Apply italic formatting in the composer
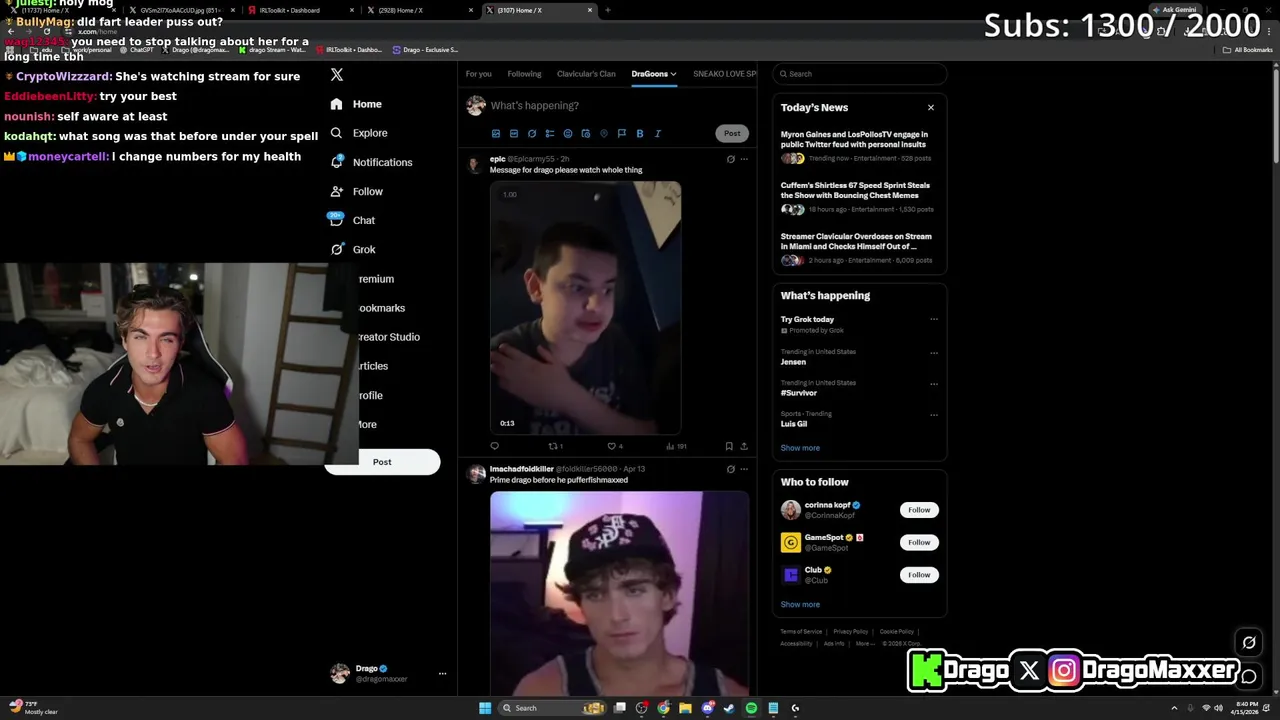Viewport: 1280px width, 720px height. pos(658,133)
